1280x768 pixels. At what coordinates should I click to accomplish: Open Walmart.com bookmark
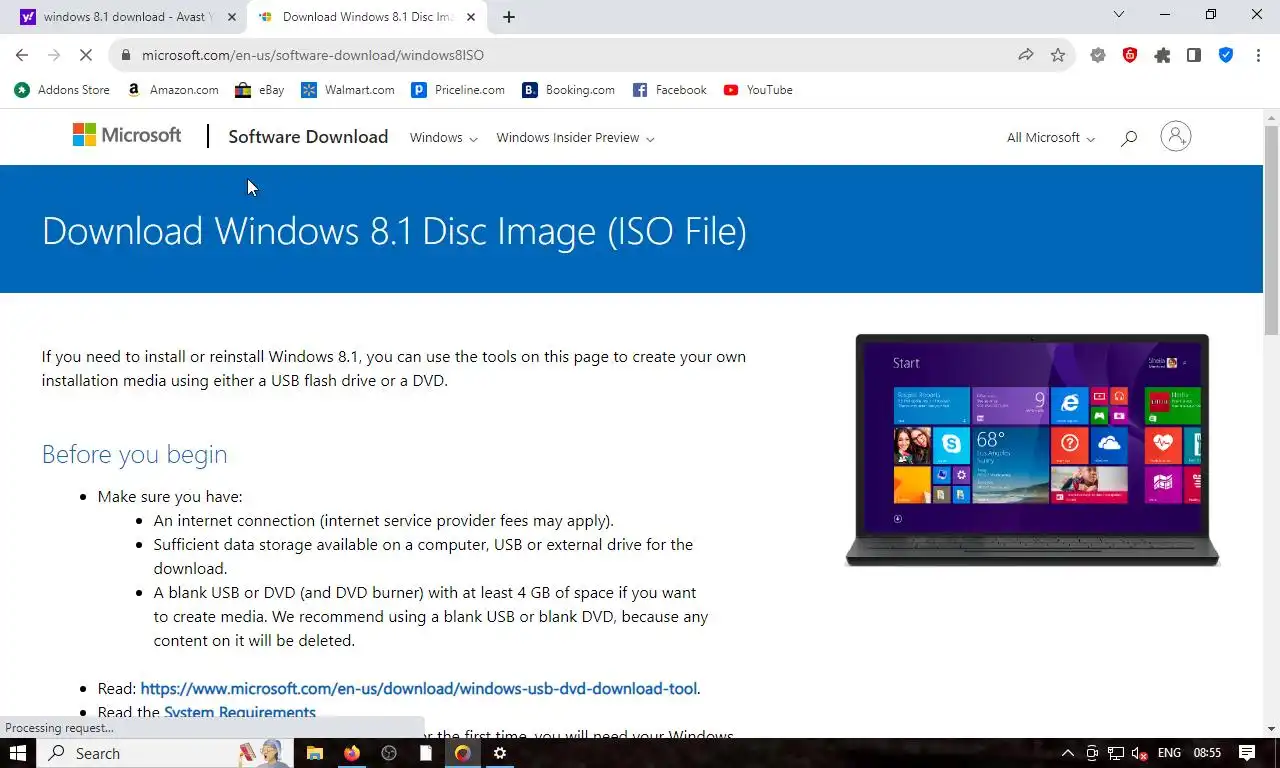348,90
